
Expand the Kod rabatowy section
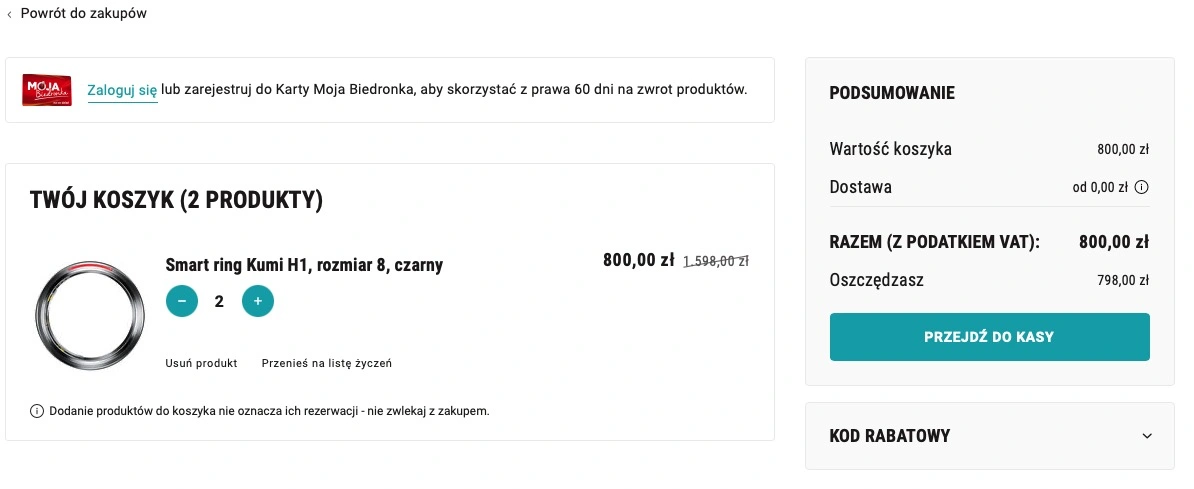click(1147, 436)
